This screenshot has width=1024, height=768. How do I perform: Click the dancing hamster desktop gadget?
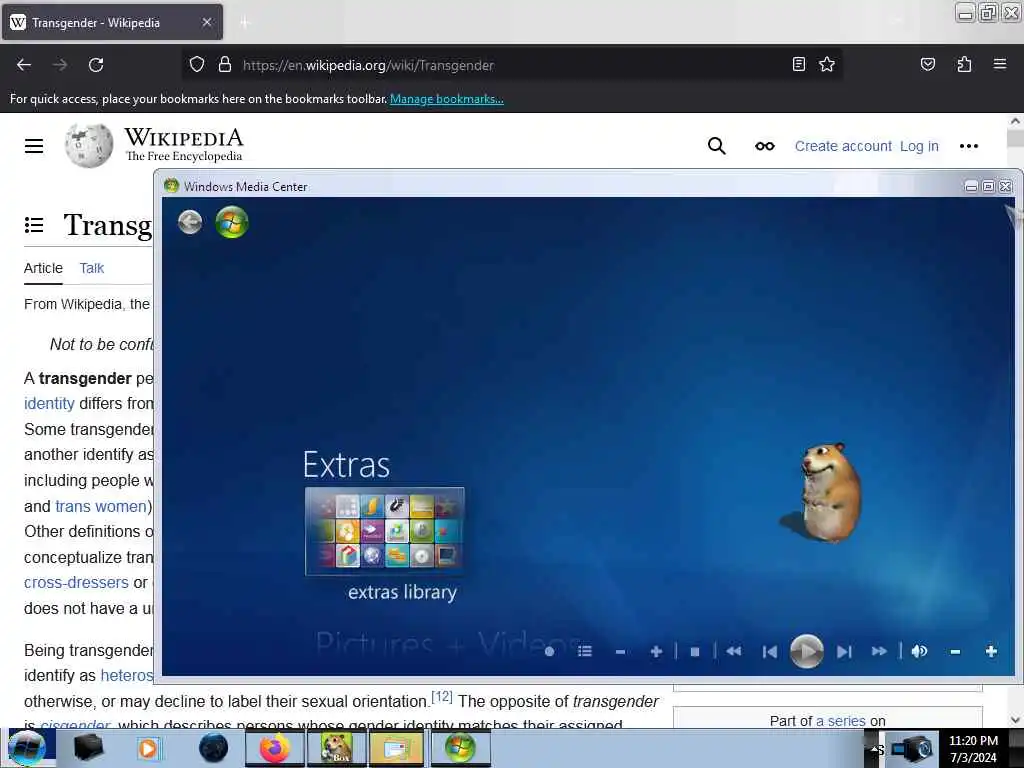824,492
